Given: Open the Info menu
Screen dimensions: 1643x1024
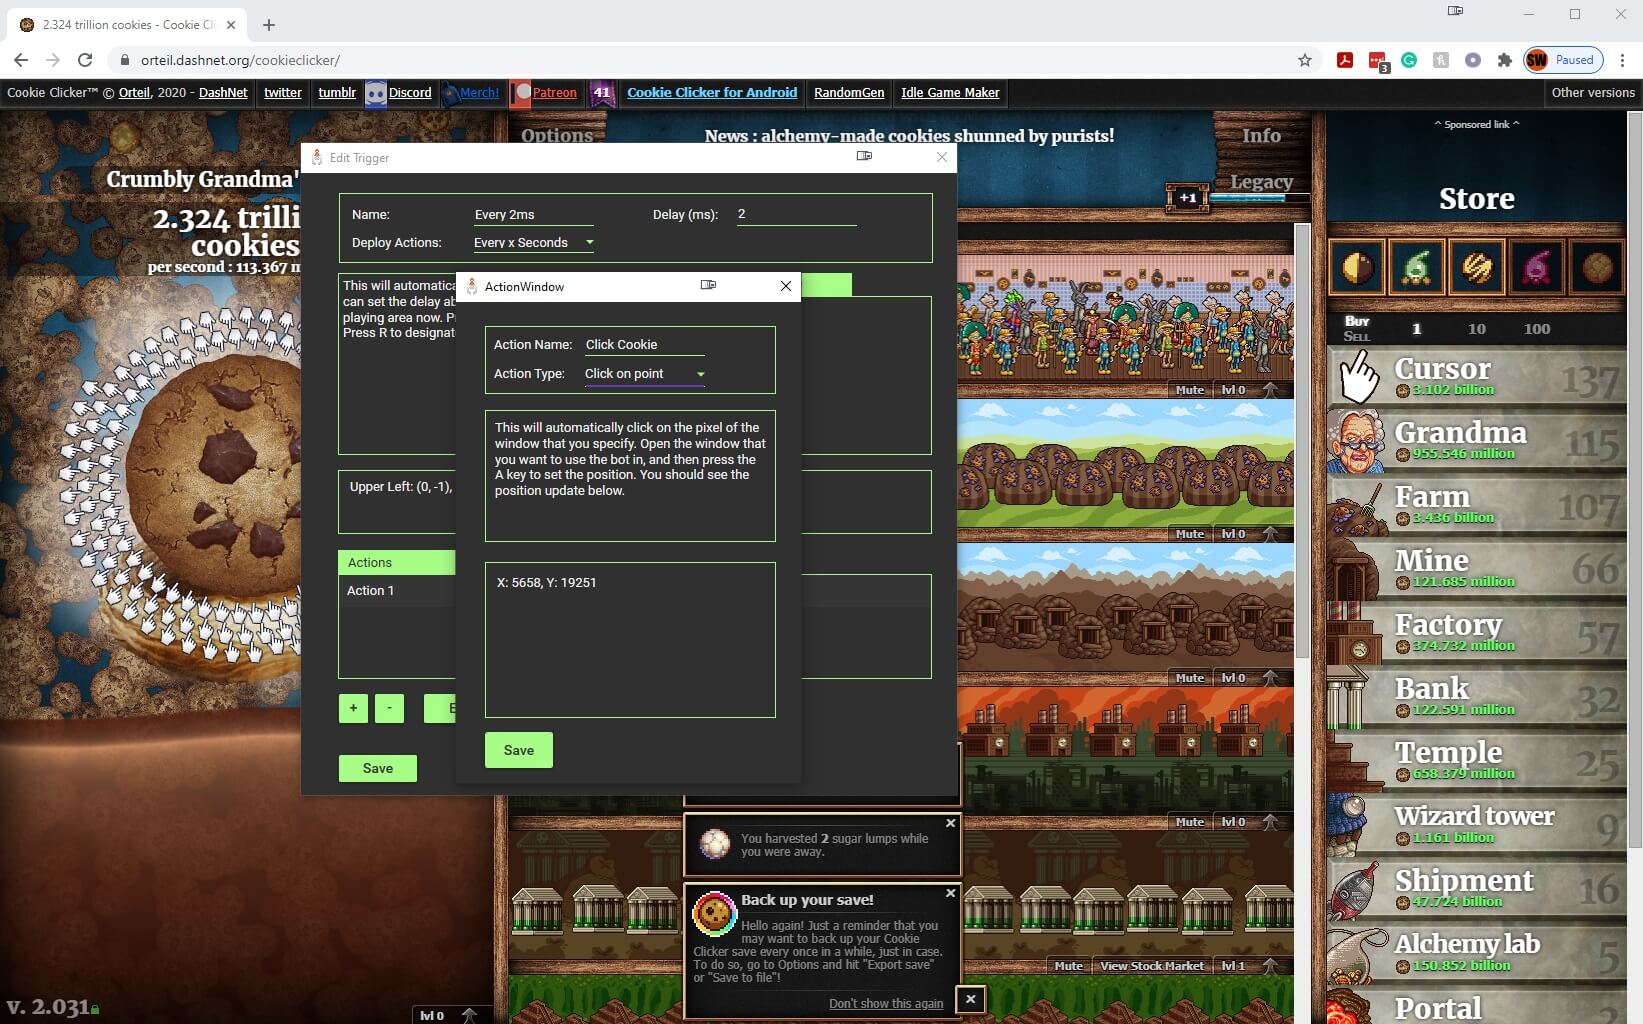Looking at the screenshot, I should tap(1261, 135).
